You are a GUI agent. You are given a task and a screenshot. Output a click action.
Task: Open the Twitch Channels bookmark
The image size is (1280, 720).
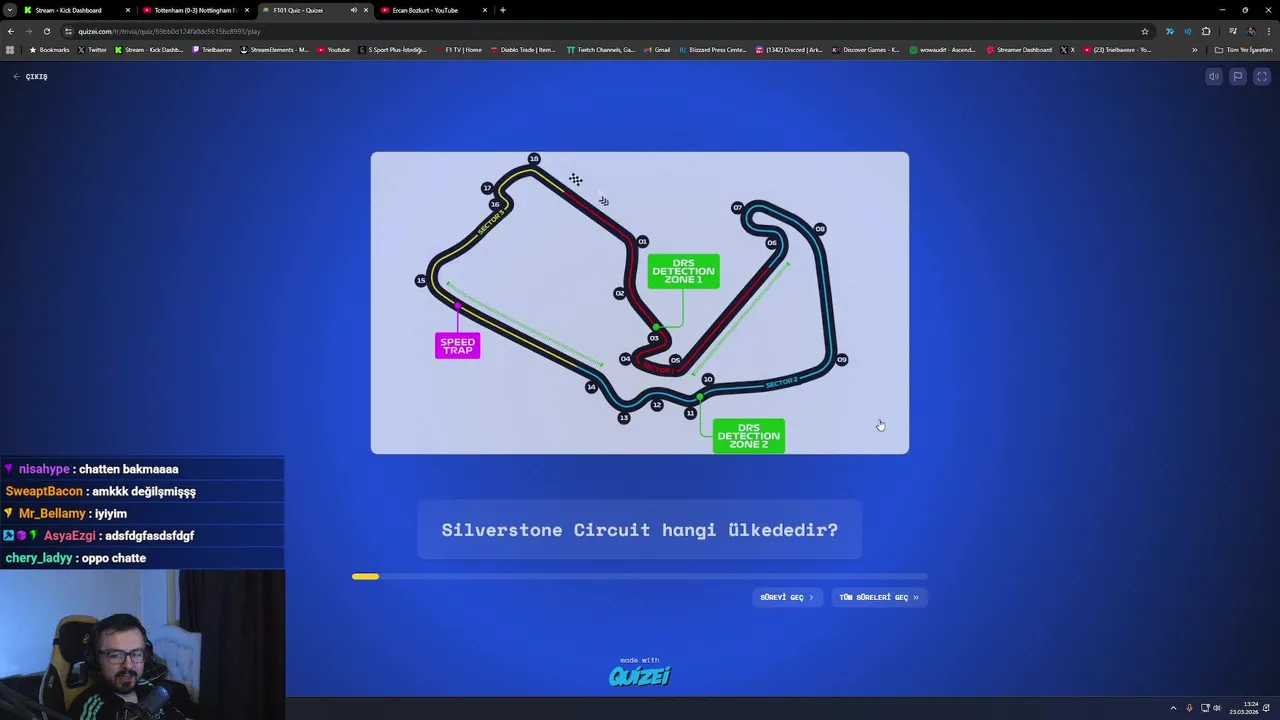[x=600, y=50]
